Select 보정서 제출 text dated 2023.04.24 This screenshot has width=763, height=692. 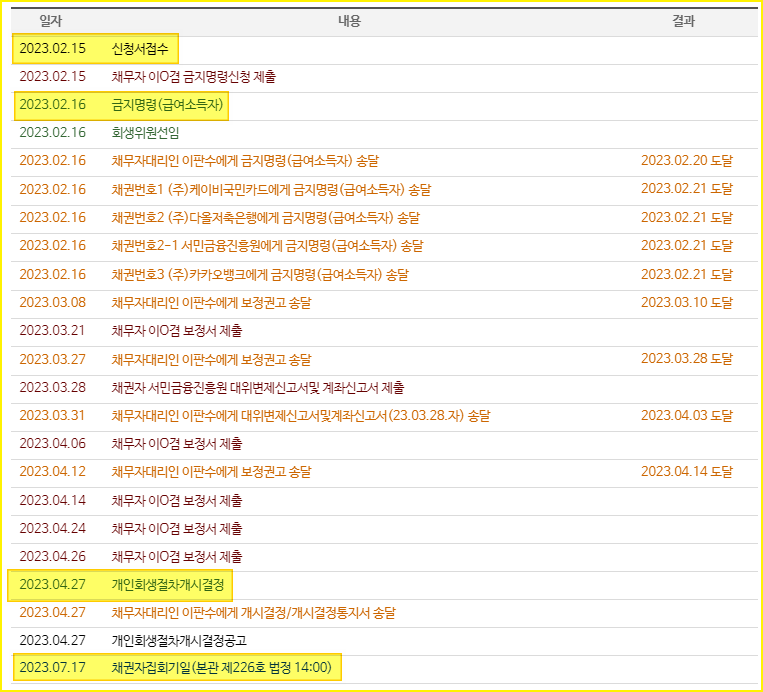177,528
